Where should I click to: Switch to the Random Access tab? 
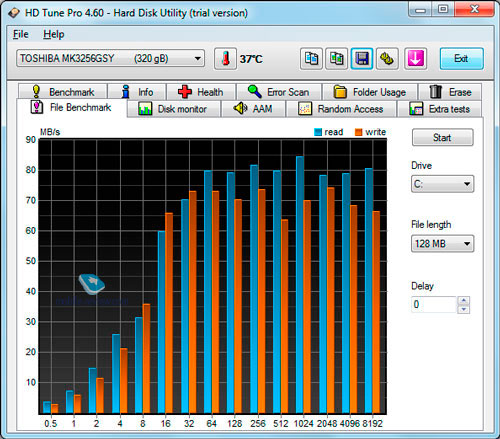341,109
